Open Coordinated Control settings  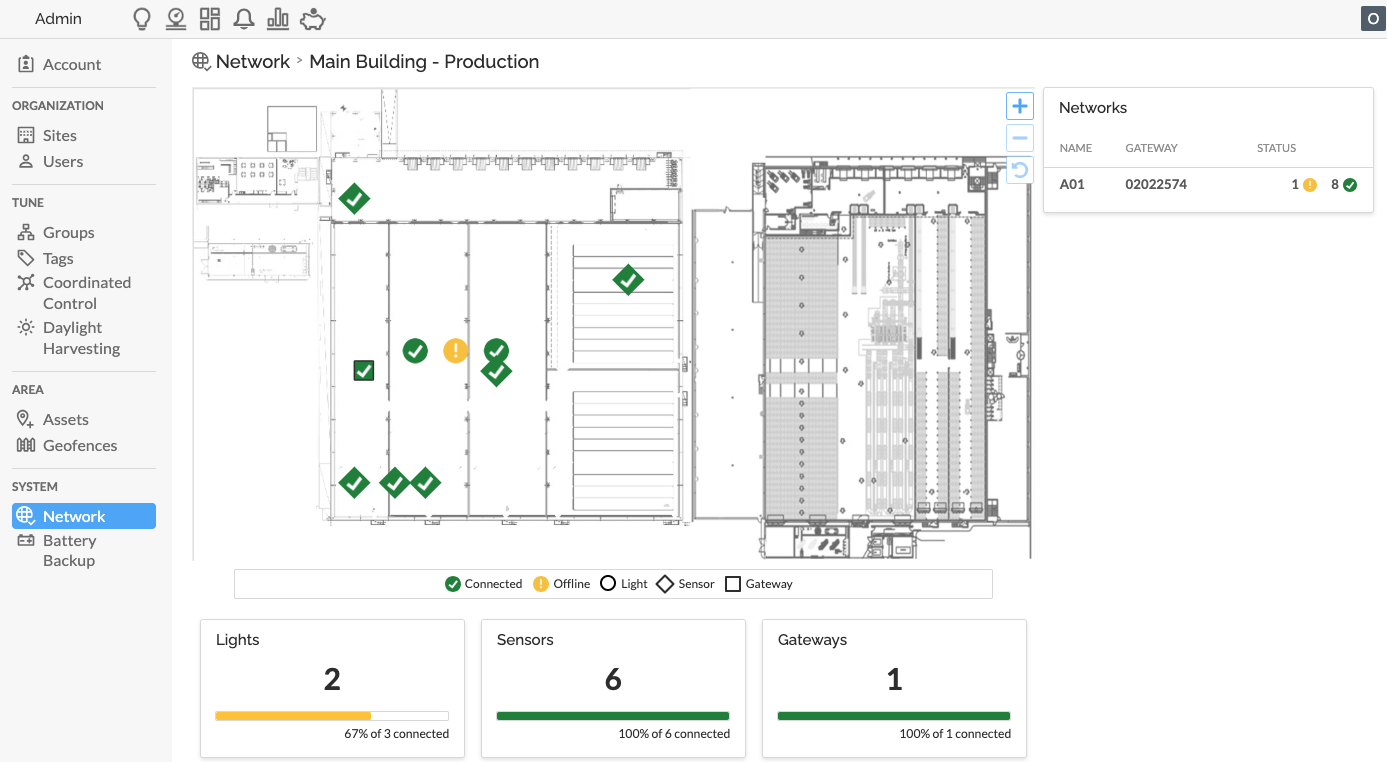click(x=86, y=293)
